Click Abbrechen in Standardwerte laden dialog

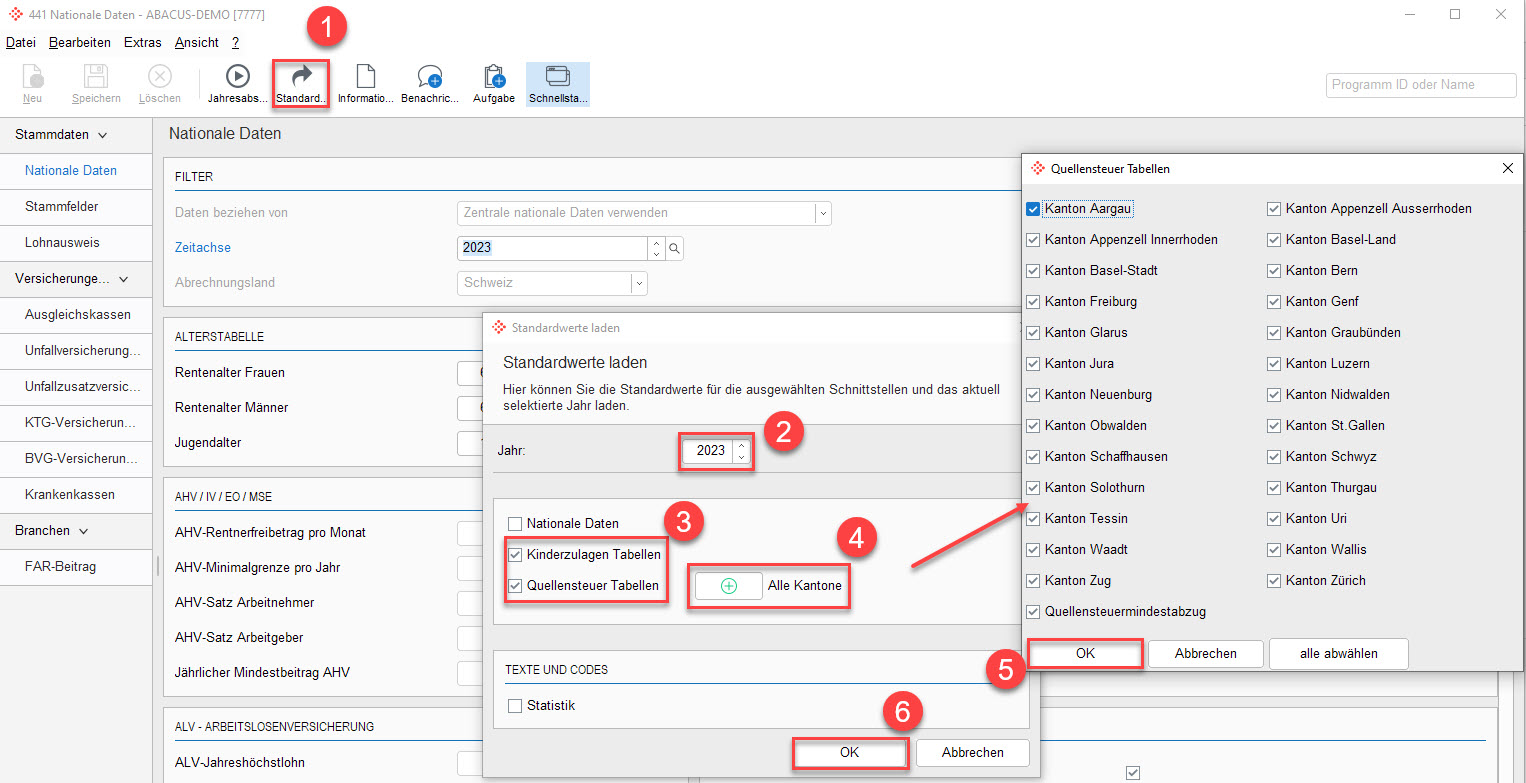pos(972,752)
